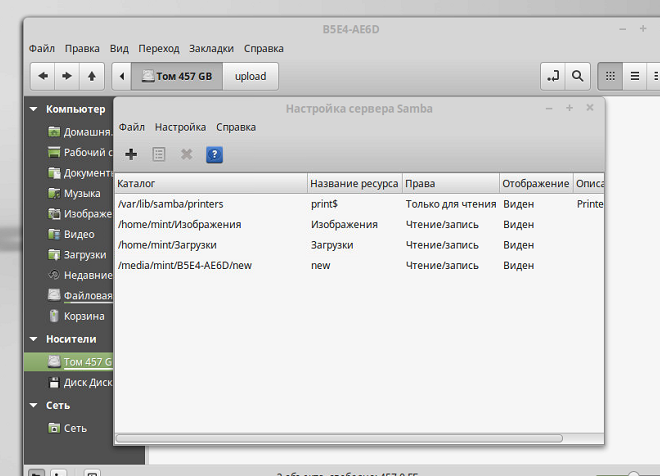Collapse the Компьютер sidebar section
660x476 pixels.
tap(34, 109)
